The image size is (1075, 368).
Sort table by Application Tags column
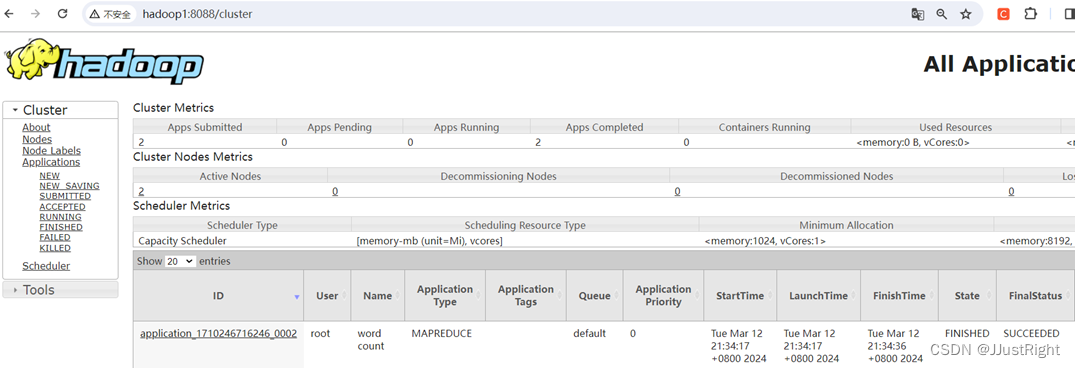click(x=526, y=295)
